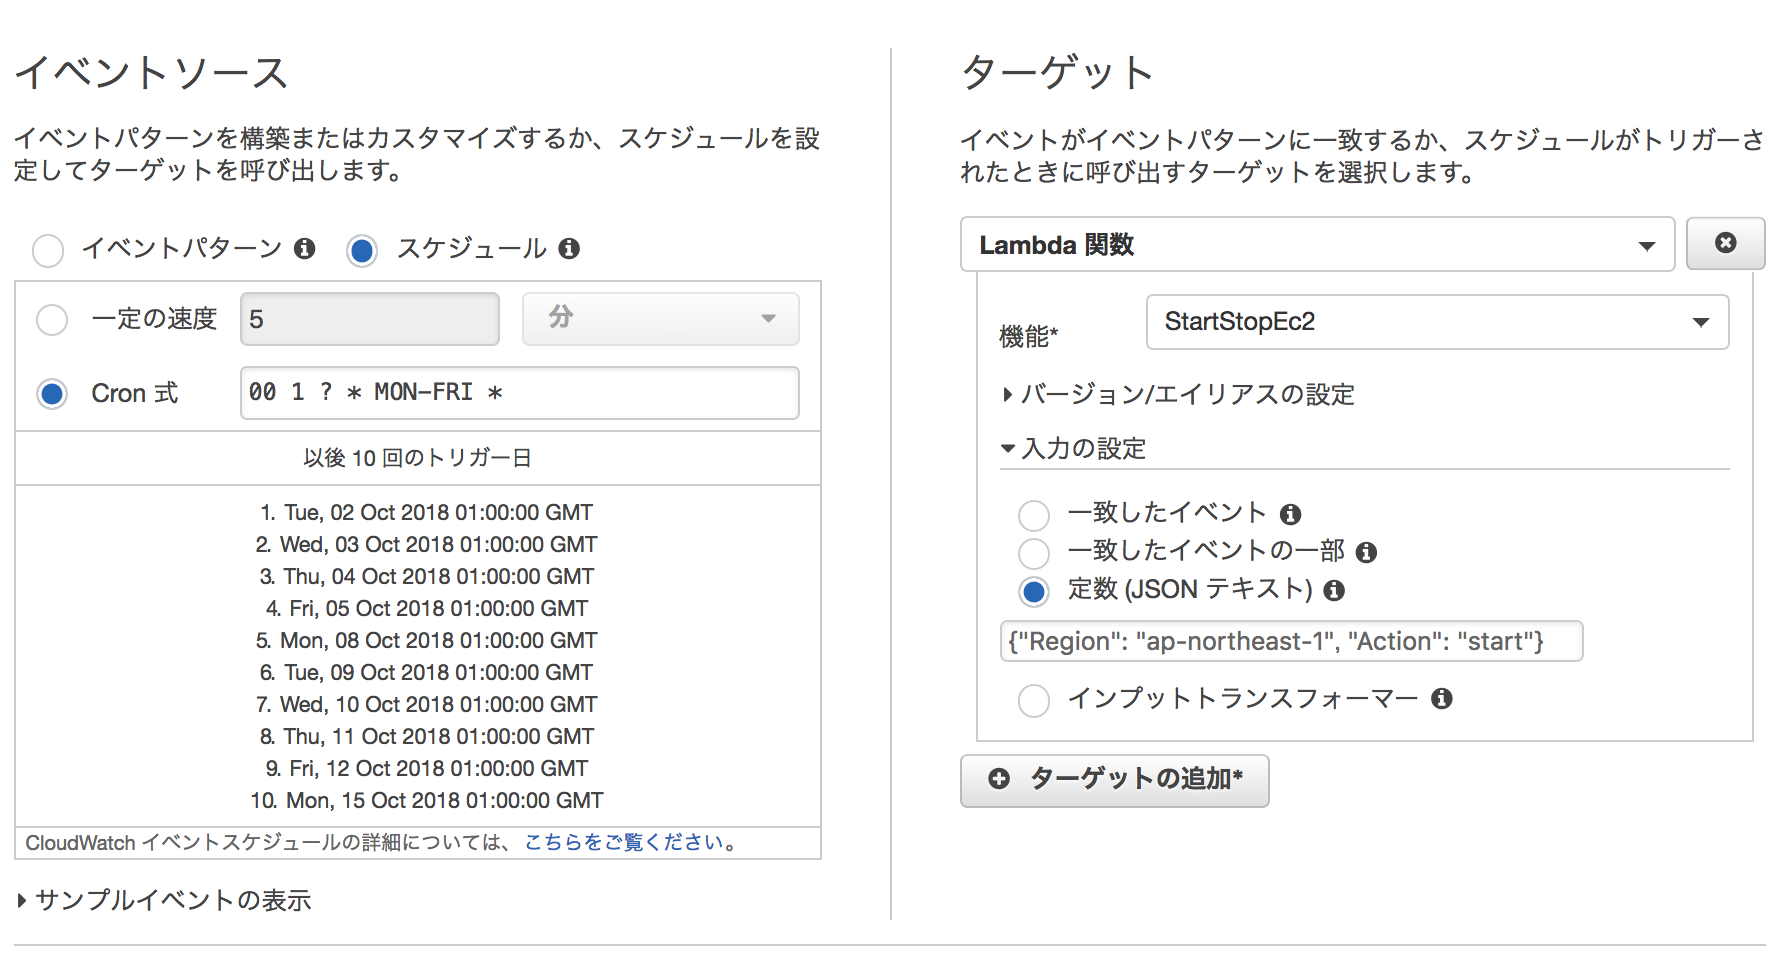Click the ターゲットの追加 button

click(1114, 781)
